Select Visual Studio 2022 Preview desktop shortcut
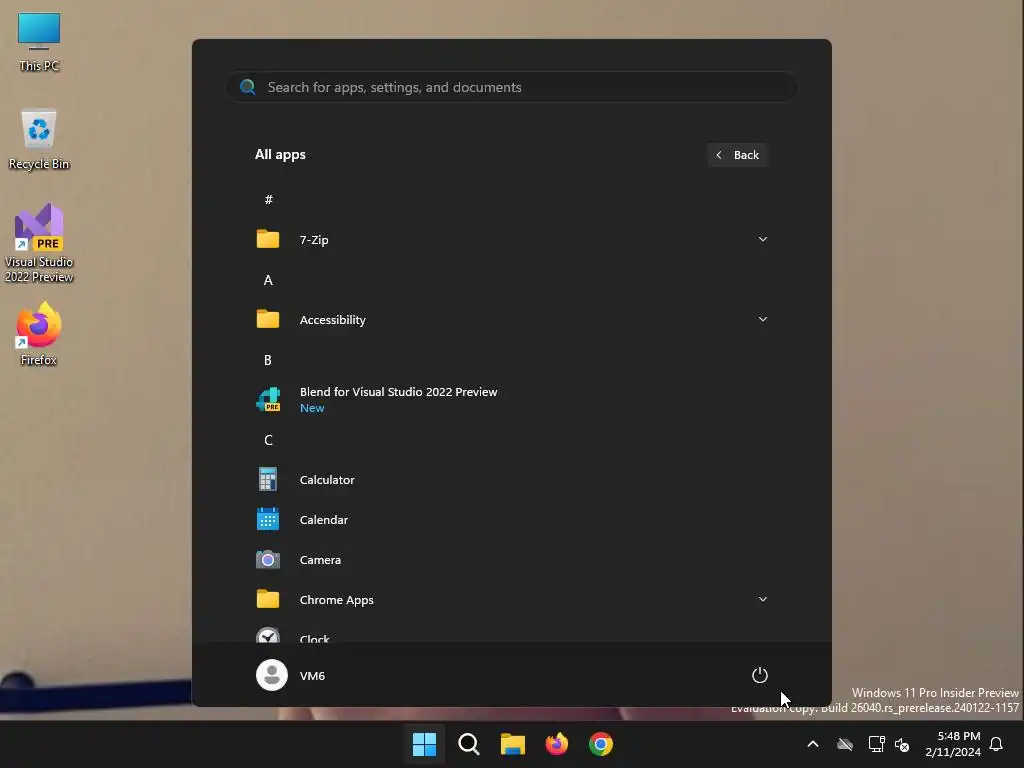Screen dimensions: 1024x768 tap(39, 244)
